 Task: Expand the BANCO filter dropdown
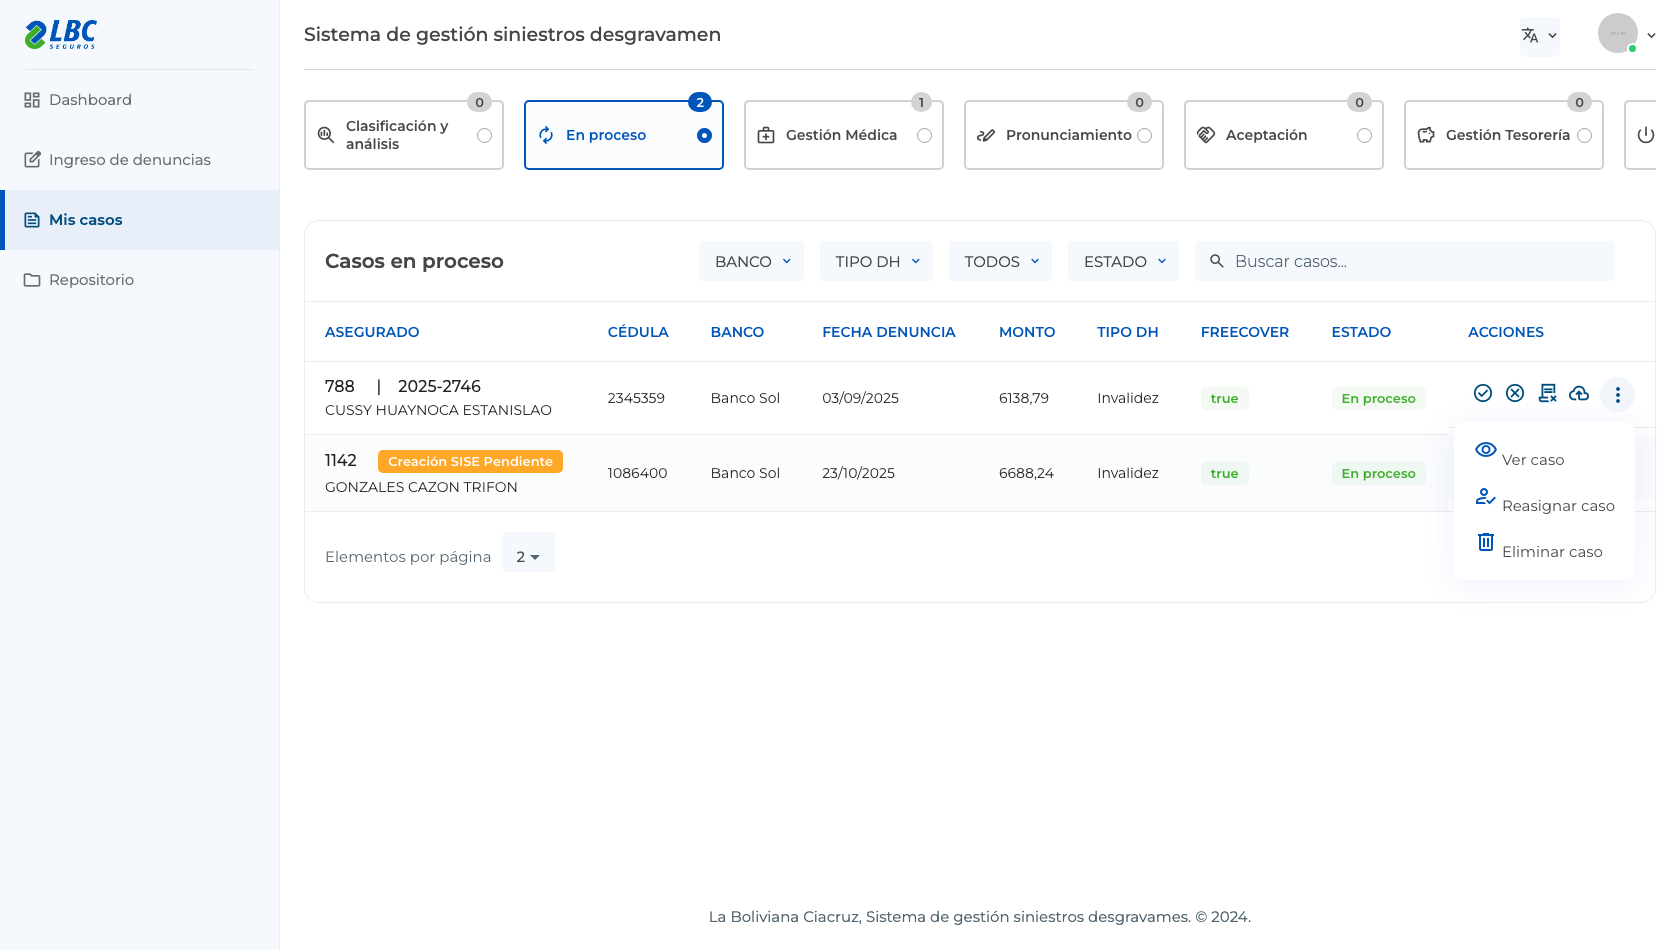pos(752,261)
